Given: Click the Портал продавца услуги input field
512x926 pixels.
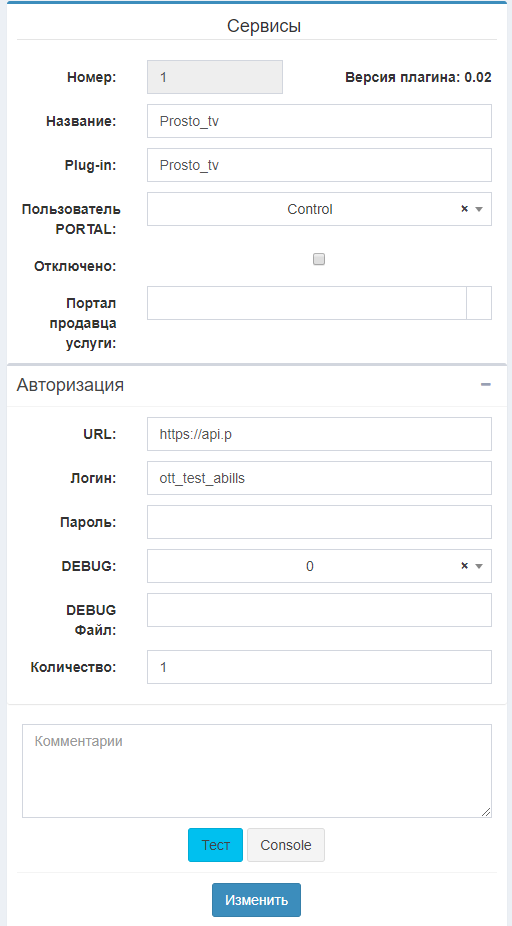Looking at the screenshot, I should click(x=306, y=303).
